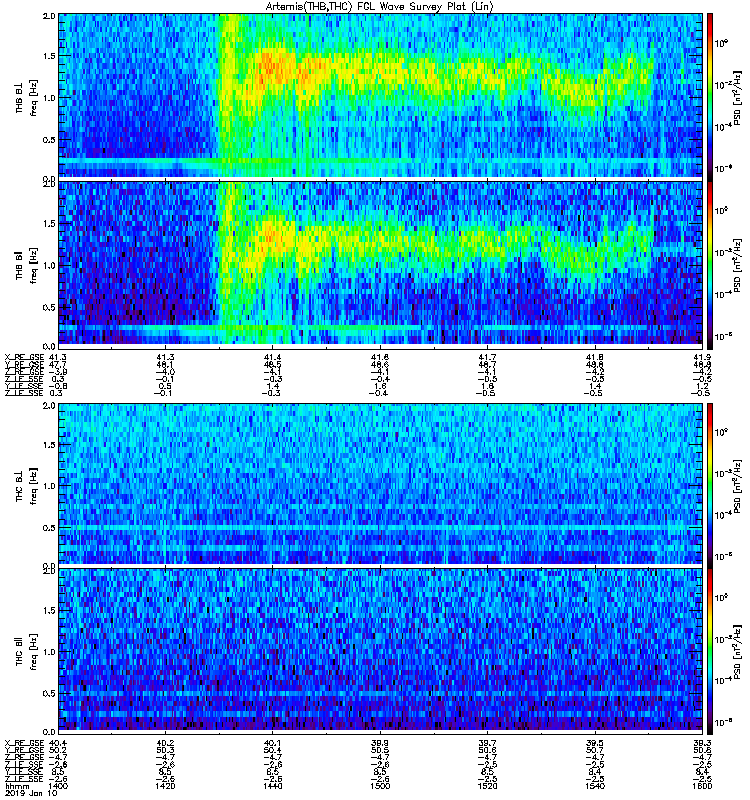Screen dimensions: 750x800
Task: Click the "THB B∥ freq [Hz]" axis label
Action: (26, 264)
